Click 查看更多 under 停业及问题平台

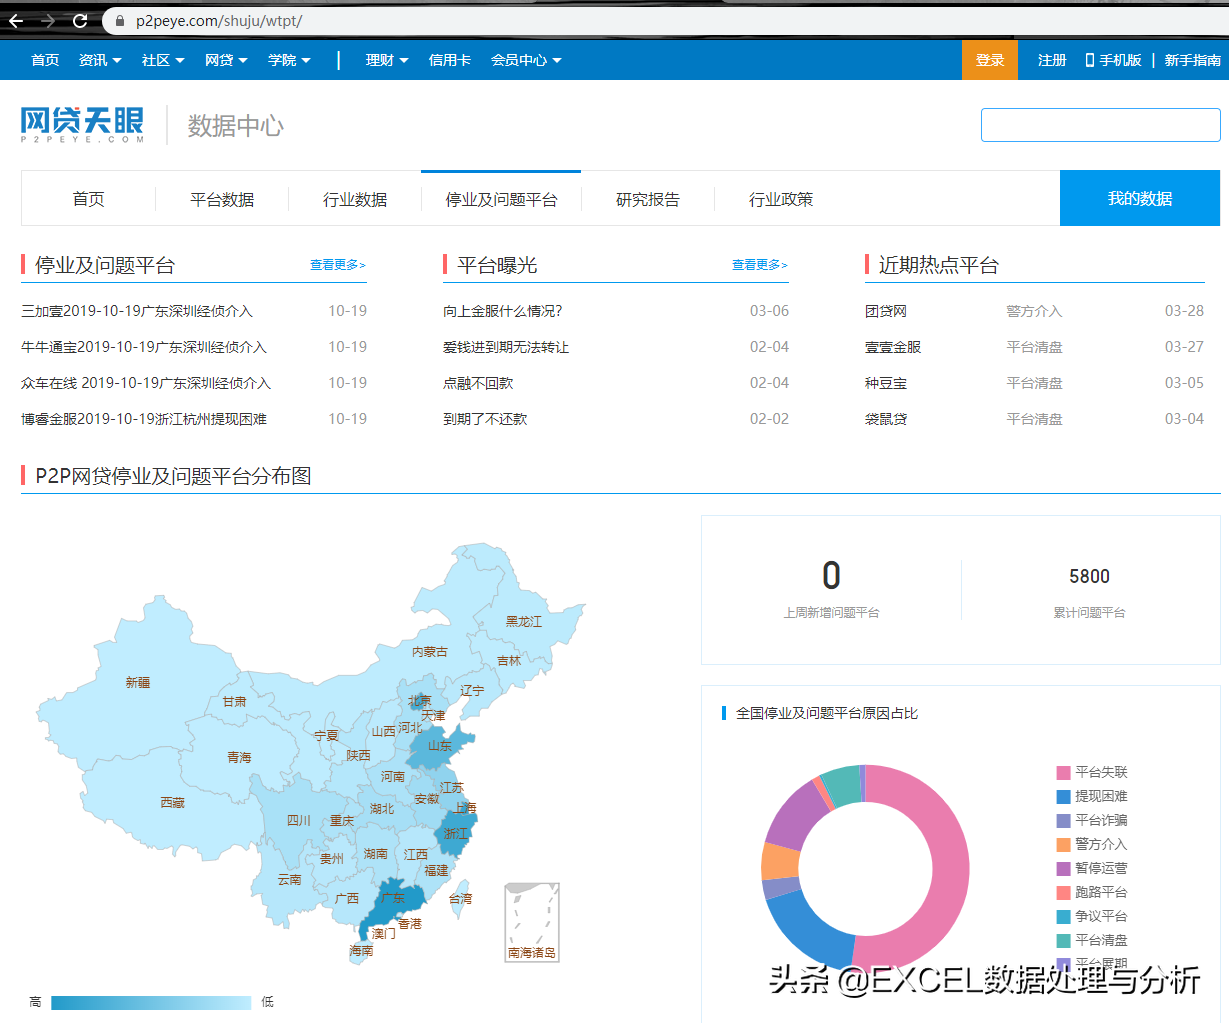click(x=338, y=265)
